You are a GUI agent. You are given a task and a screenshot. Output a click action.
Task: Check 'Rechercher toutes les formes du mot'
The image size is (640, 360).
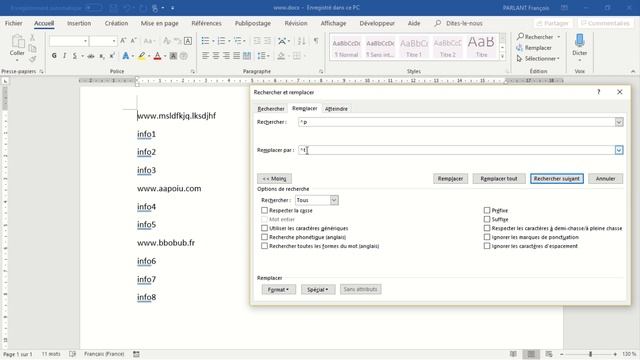[x=264, y=246]
